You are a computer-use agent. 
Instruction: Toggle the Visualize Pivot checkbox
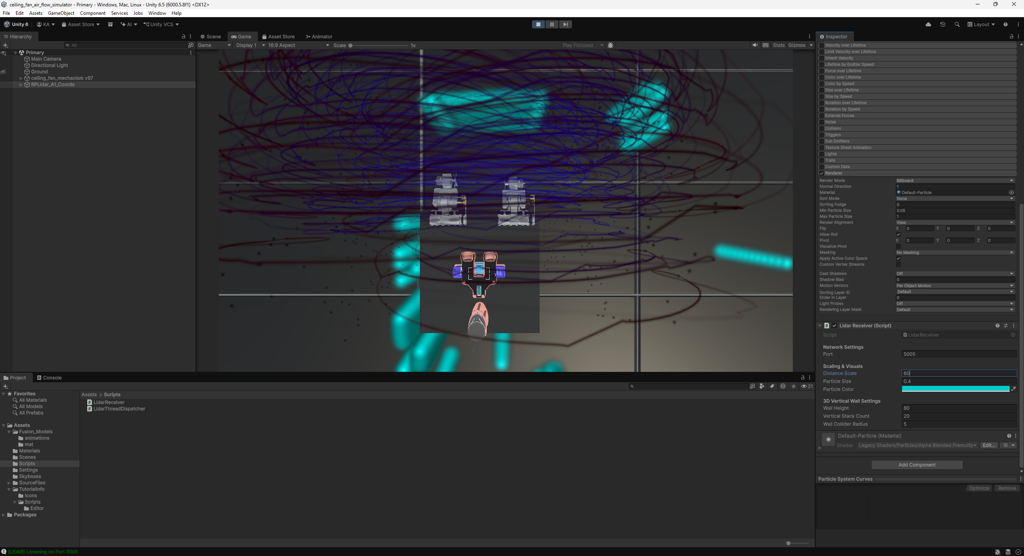(x=899, y=246)
